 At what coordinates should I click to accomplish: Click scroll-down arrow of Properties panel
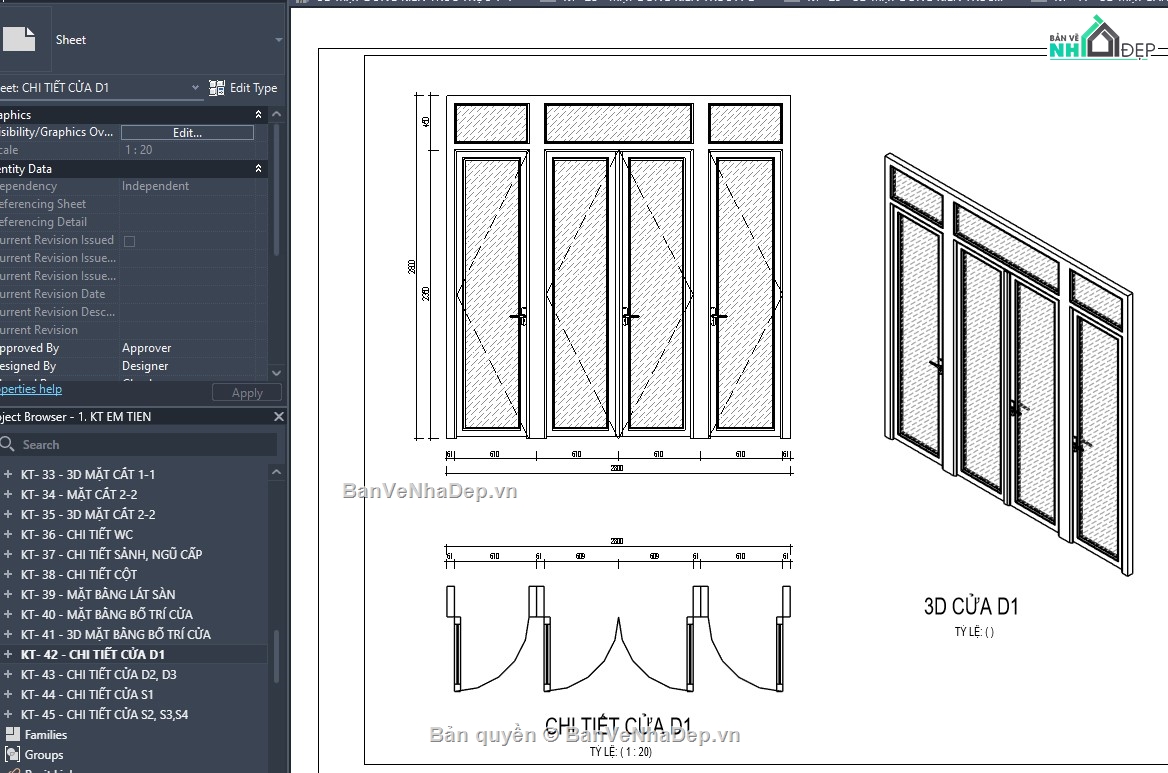click(276, 372)
